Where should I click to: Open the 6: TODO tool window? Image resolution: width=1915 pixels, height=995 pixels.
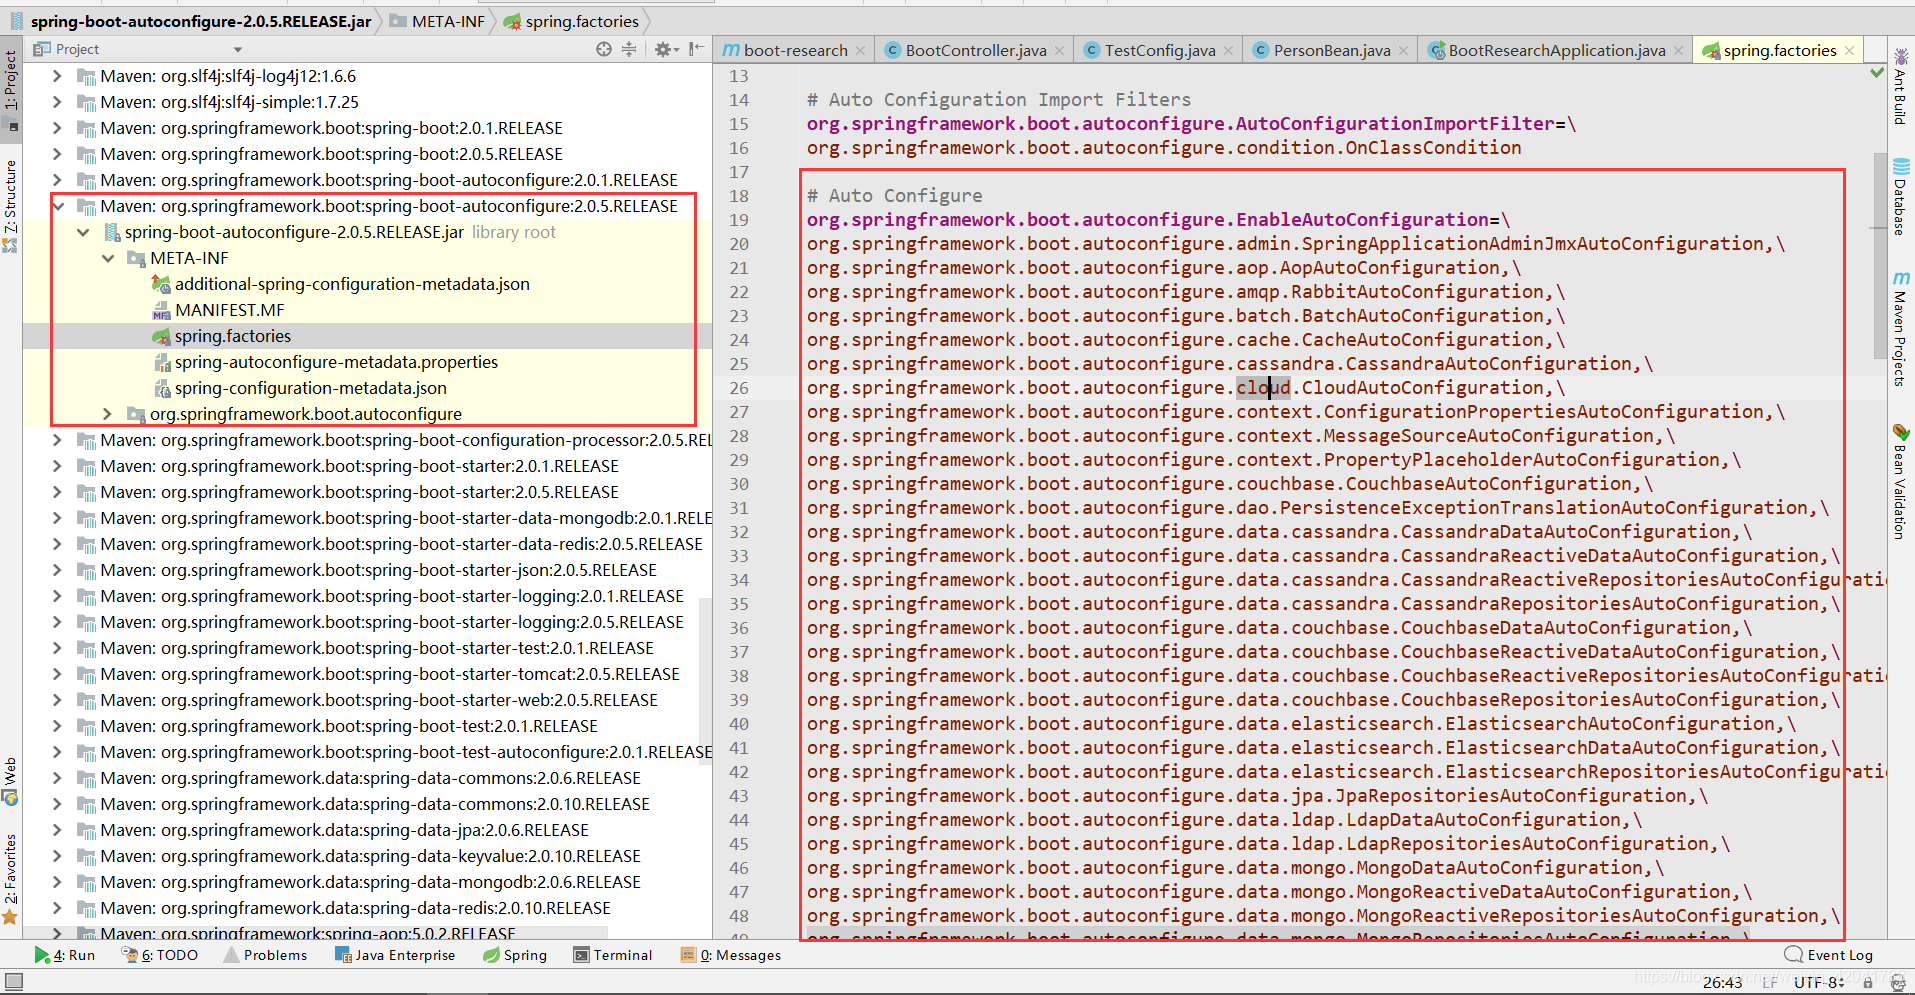(160, 955)
